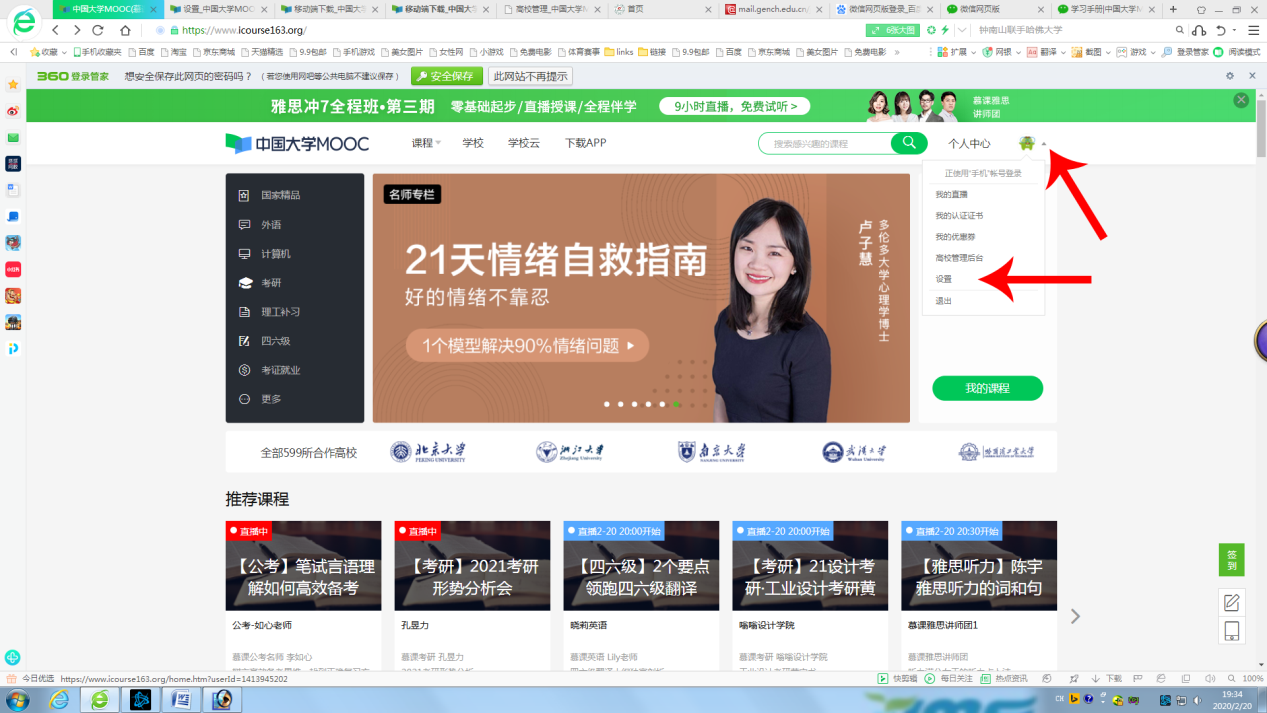Screen dimensions: 1267x713
Task: Click the browser refresh icon
Action: pyautogui.click(x=98, y=30)
